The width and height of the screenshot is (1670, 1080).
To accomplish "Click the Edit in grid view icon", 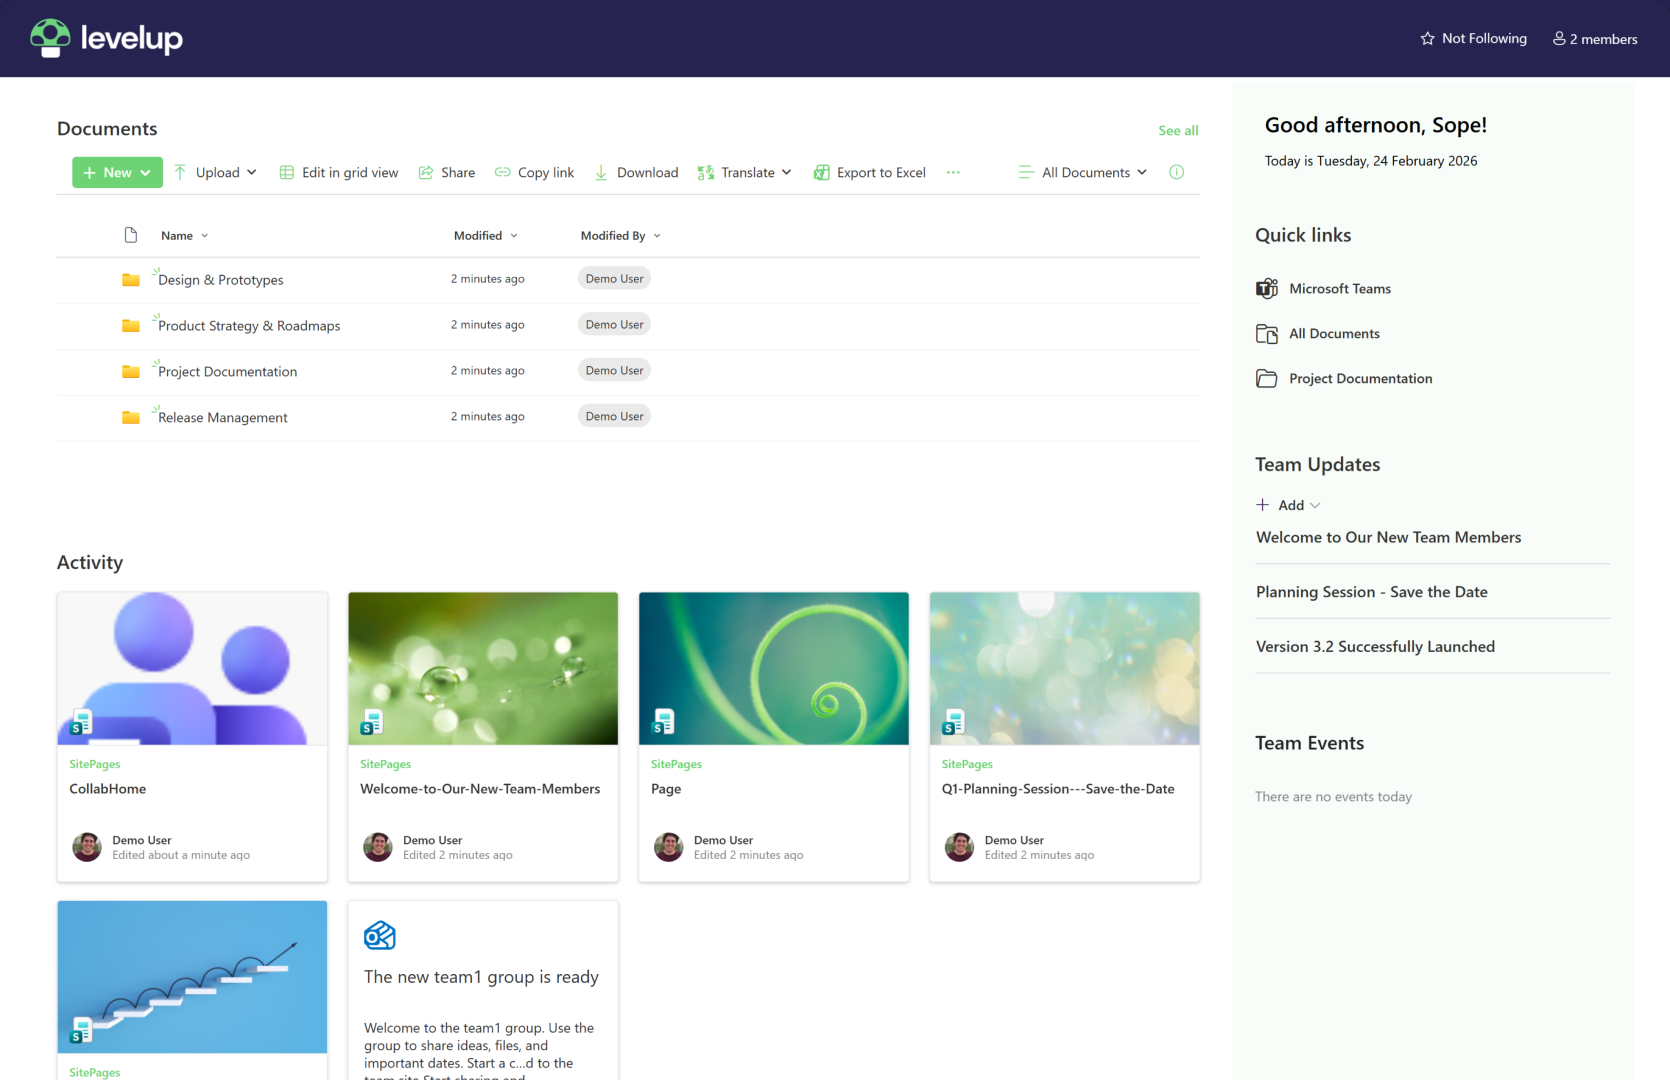I will click(x=287, y=172).
